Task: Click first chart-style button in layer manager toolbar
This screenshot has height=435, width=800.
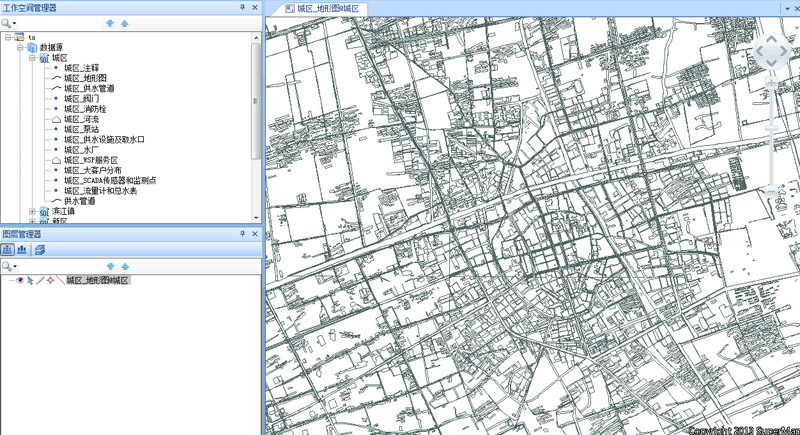Action: point(8,250)
